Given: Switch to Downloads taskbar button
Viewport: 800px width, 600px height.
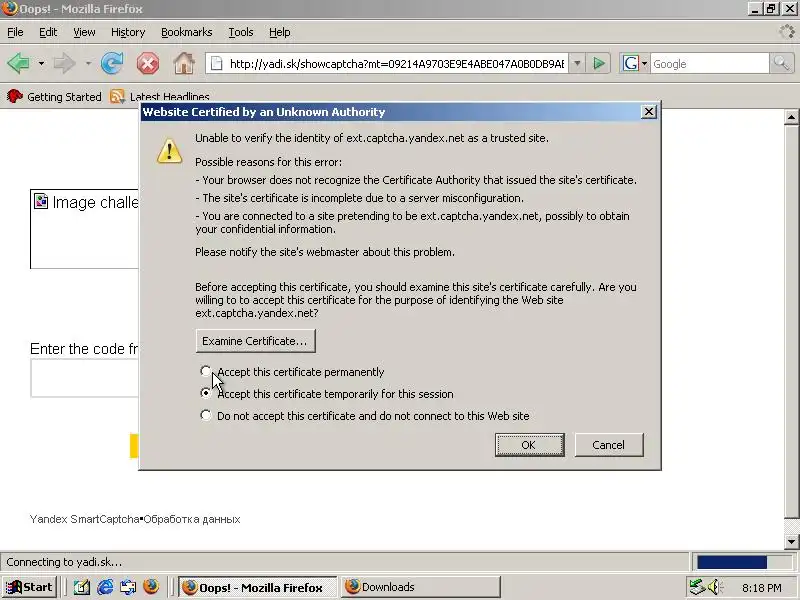Looking at the screenshot, I should (420, 587).
